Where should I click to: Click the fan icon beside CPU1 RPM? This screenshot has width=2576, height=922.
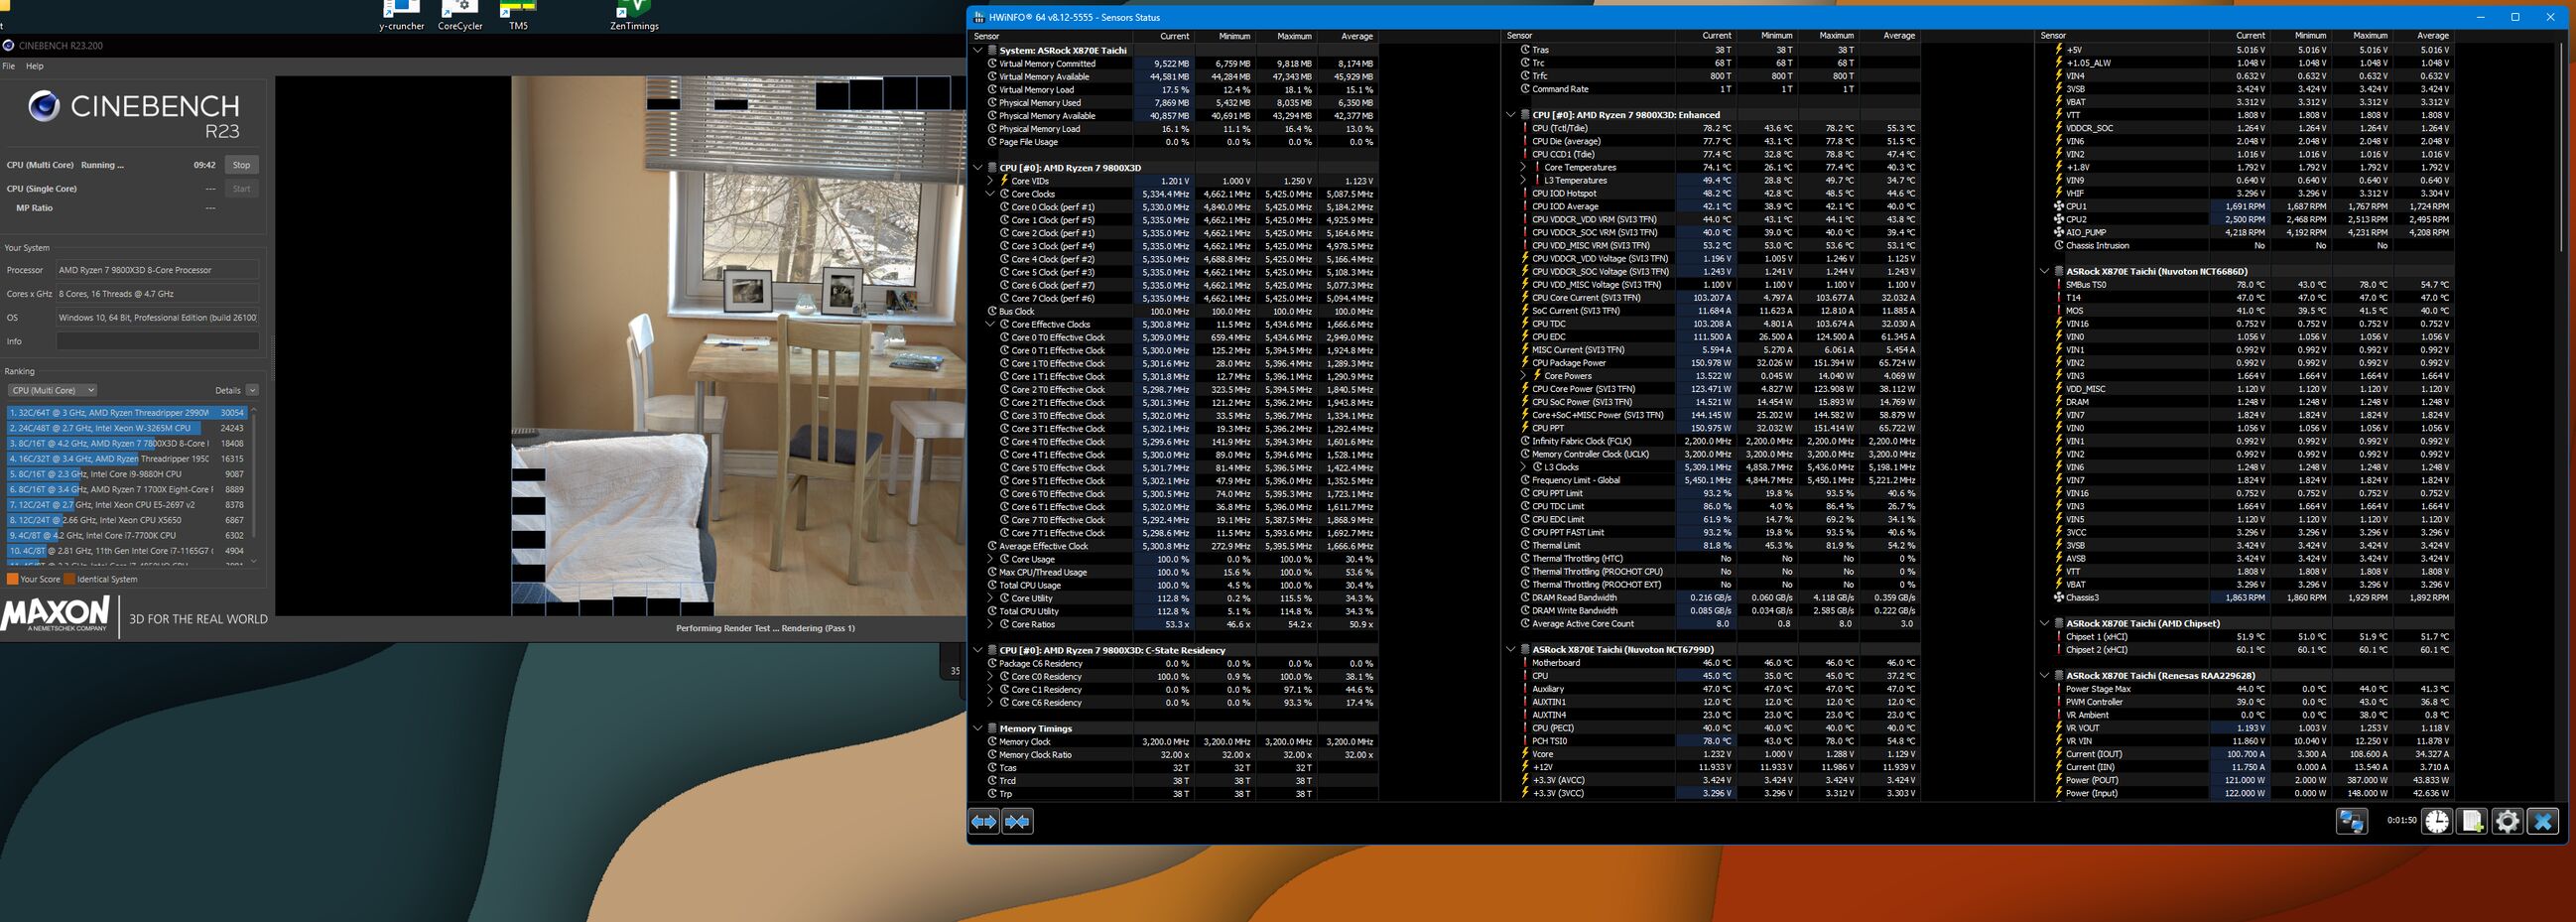(x=2059, y=206)
